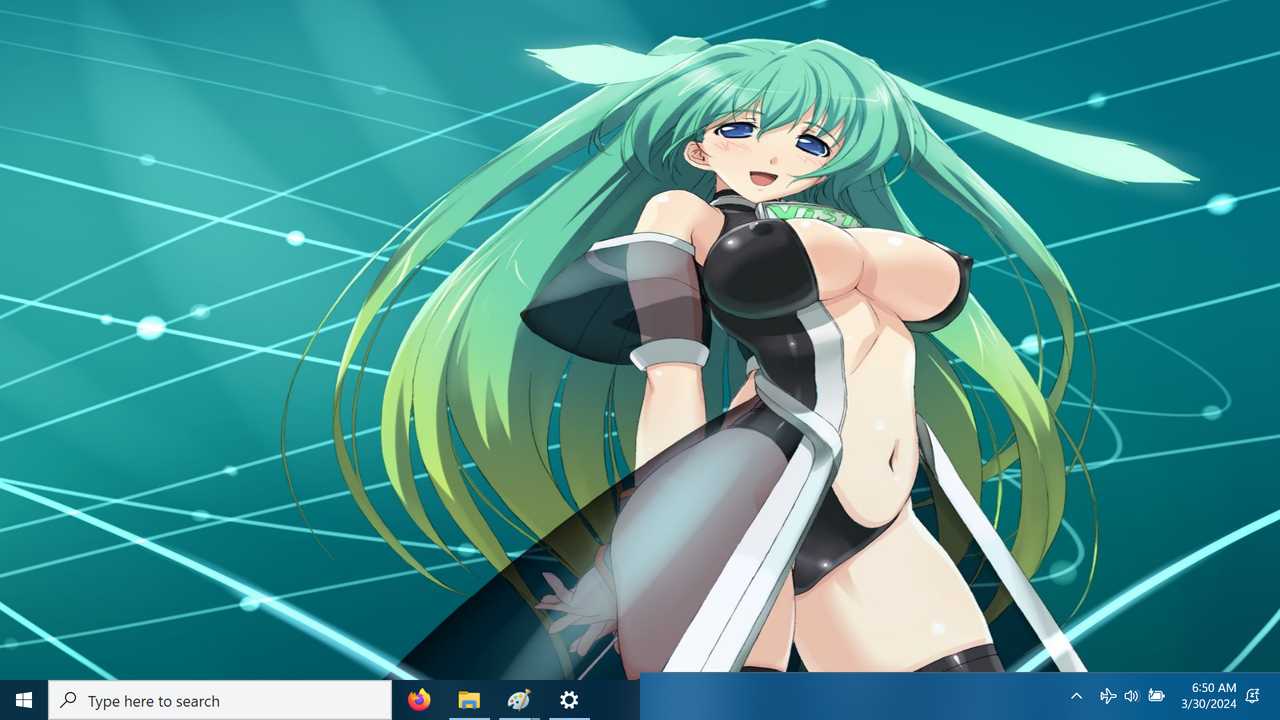Open the Start menu
The width and height of the screenshot is (1280, 720).
coord(22,700)
